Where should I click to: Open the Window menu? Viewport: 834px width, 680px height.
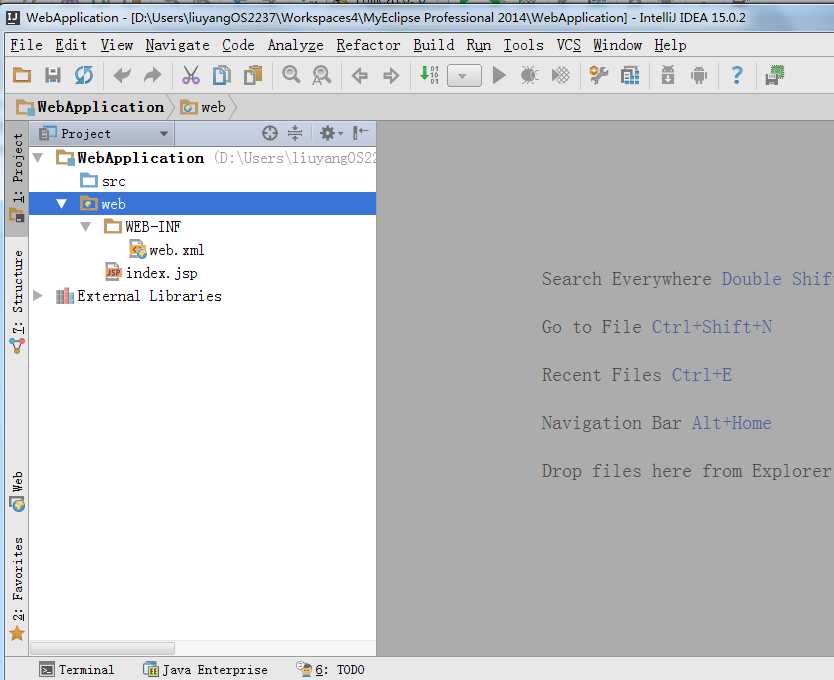point(617,45)
